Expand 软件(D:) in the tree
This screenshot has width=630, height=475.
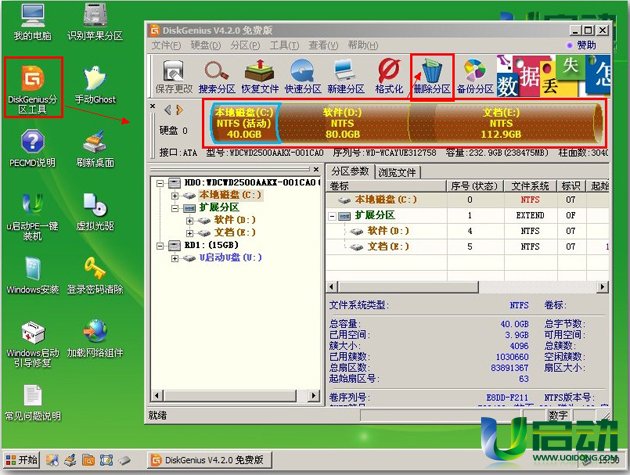[190, 221]
